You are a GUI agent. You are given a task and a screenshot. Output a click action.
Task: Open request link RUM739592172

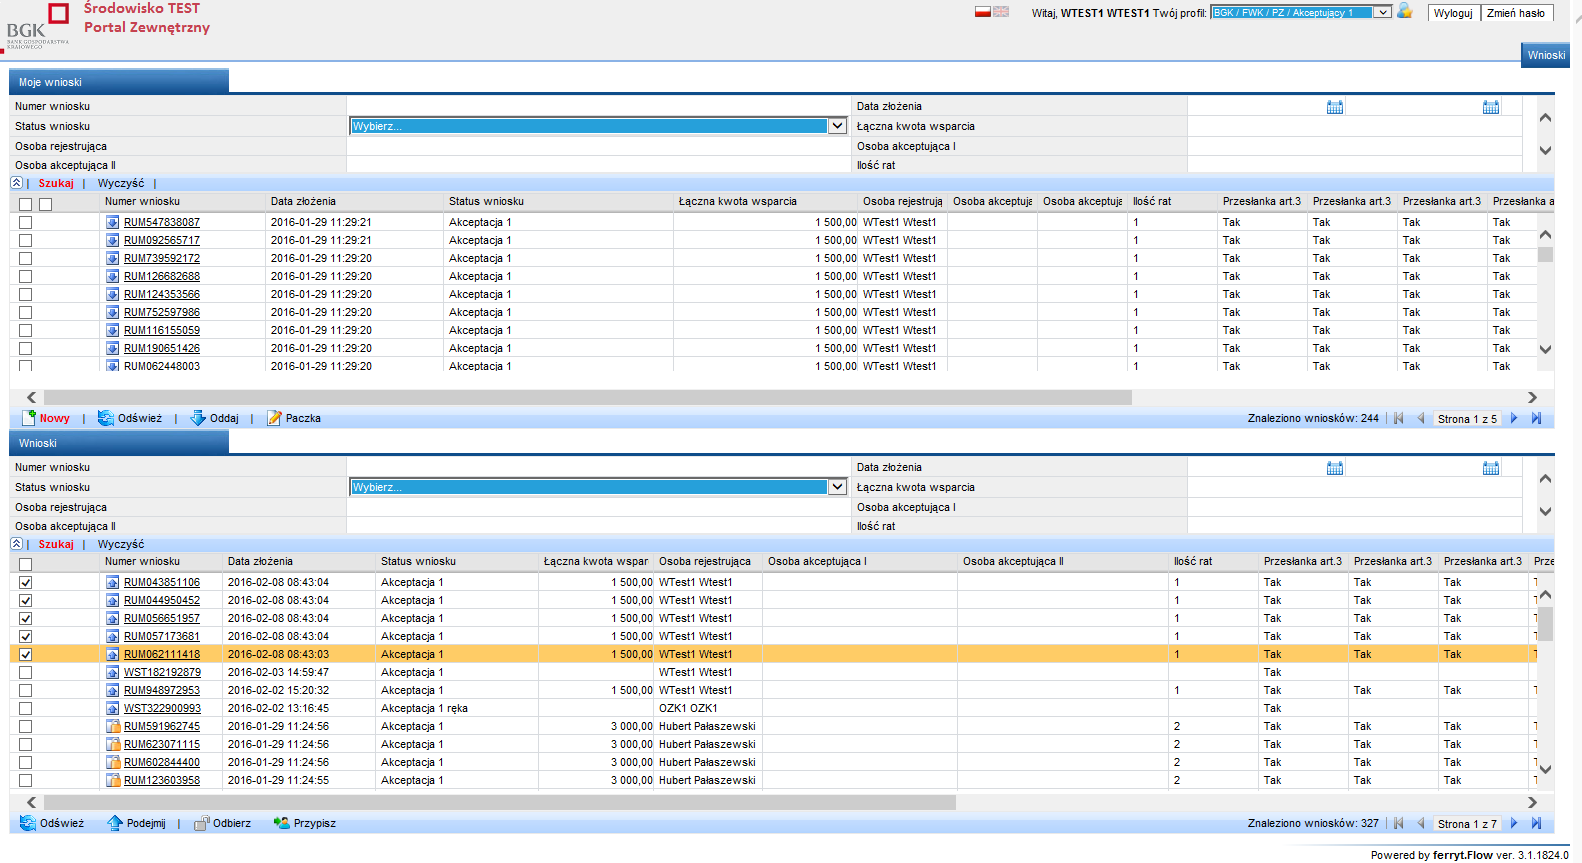pos(162,258)
